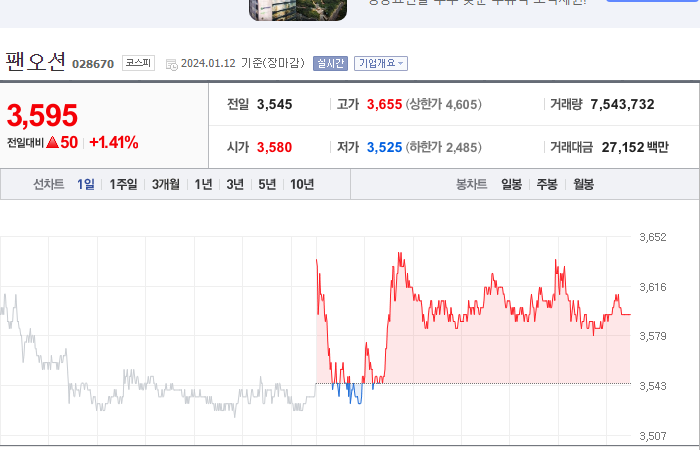Click the 팬오션 stock name heading
The width and height of the screenshot is (700, 450).
(x=36, y=62)
